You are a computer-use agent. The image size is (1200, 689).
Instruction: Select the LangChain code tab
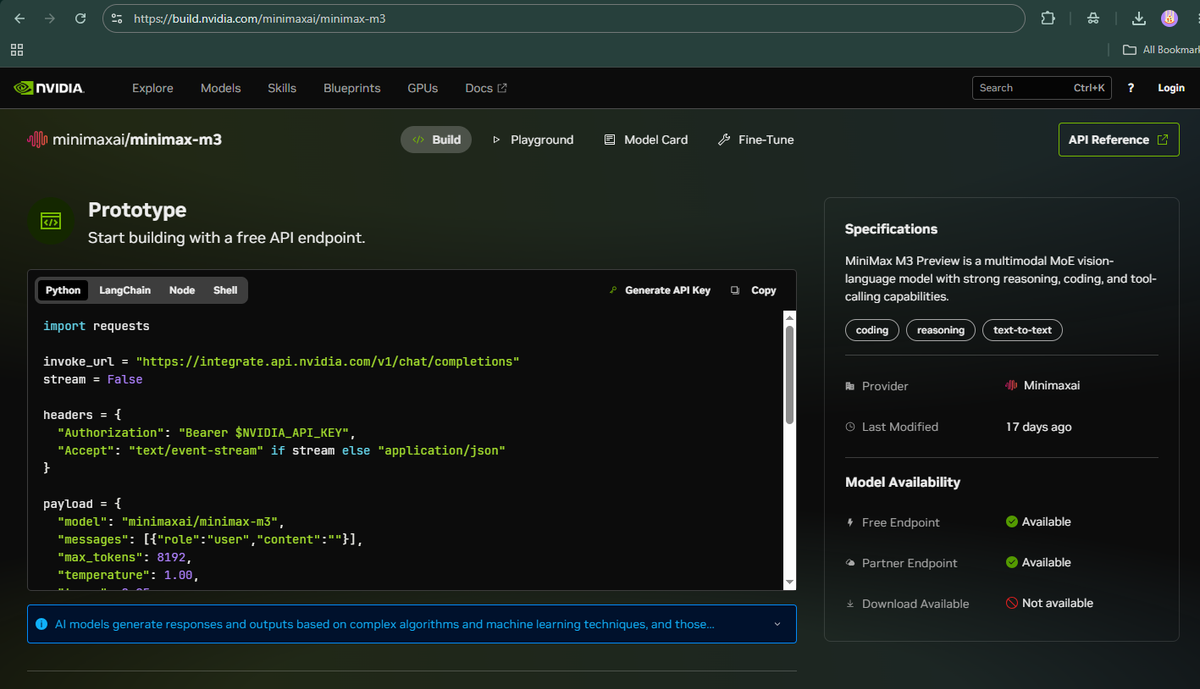point(125,290)
